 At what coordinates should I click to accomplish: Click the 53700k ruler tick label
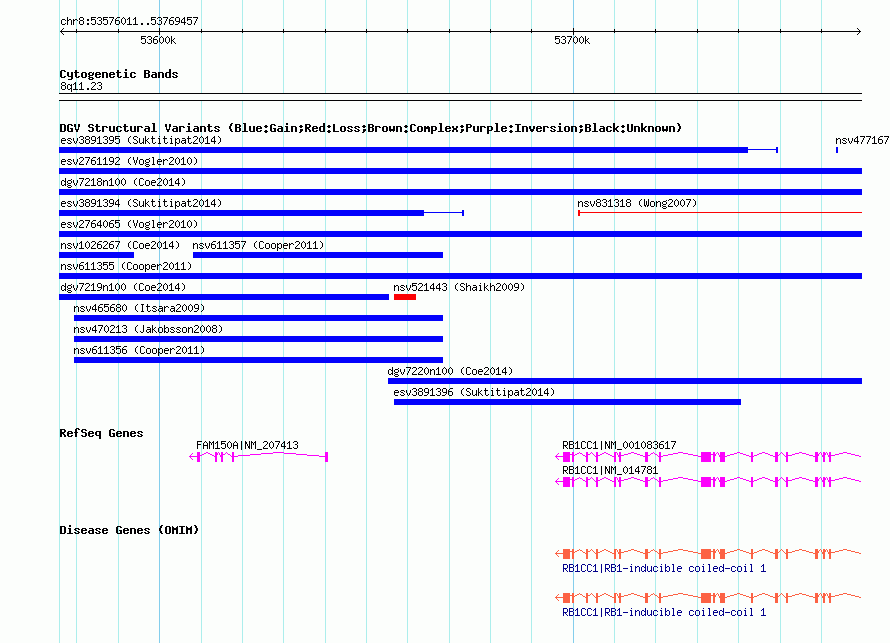click(572, 40)
